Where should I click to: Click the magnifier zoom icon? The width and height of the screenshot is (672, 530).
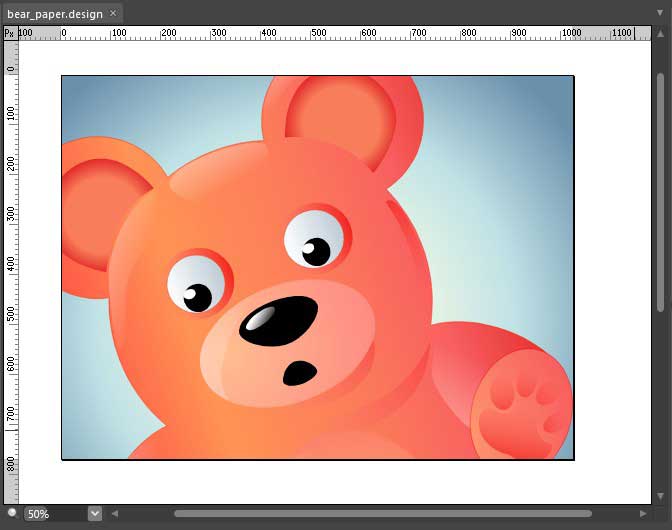coord(12,513)
